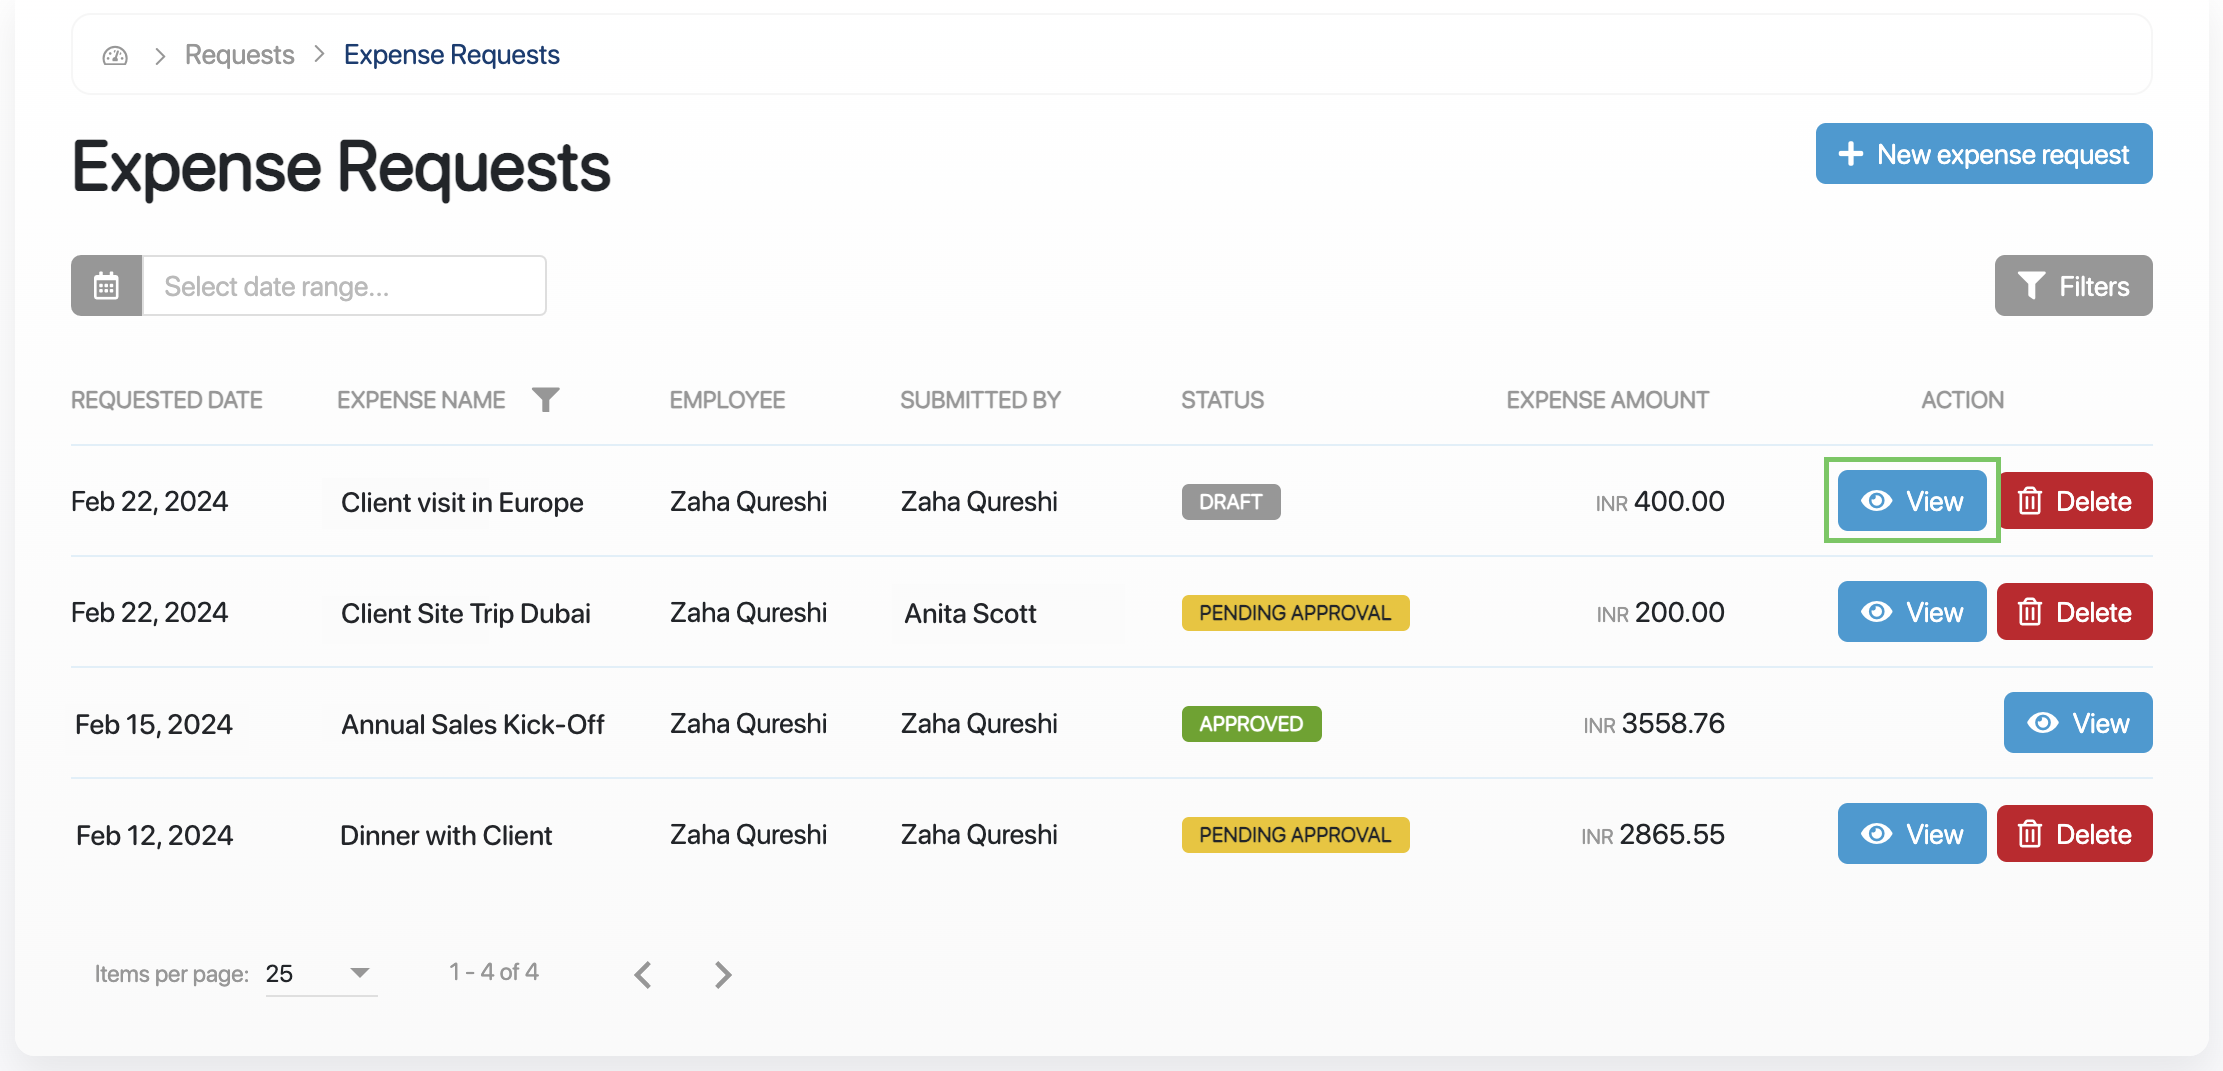Click the Select date range input field

[344, 286]
